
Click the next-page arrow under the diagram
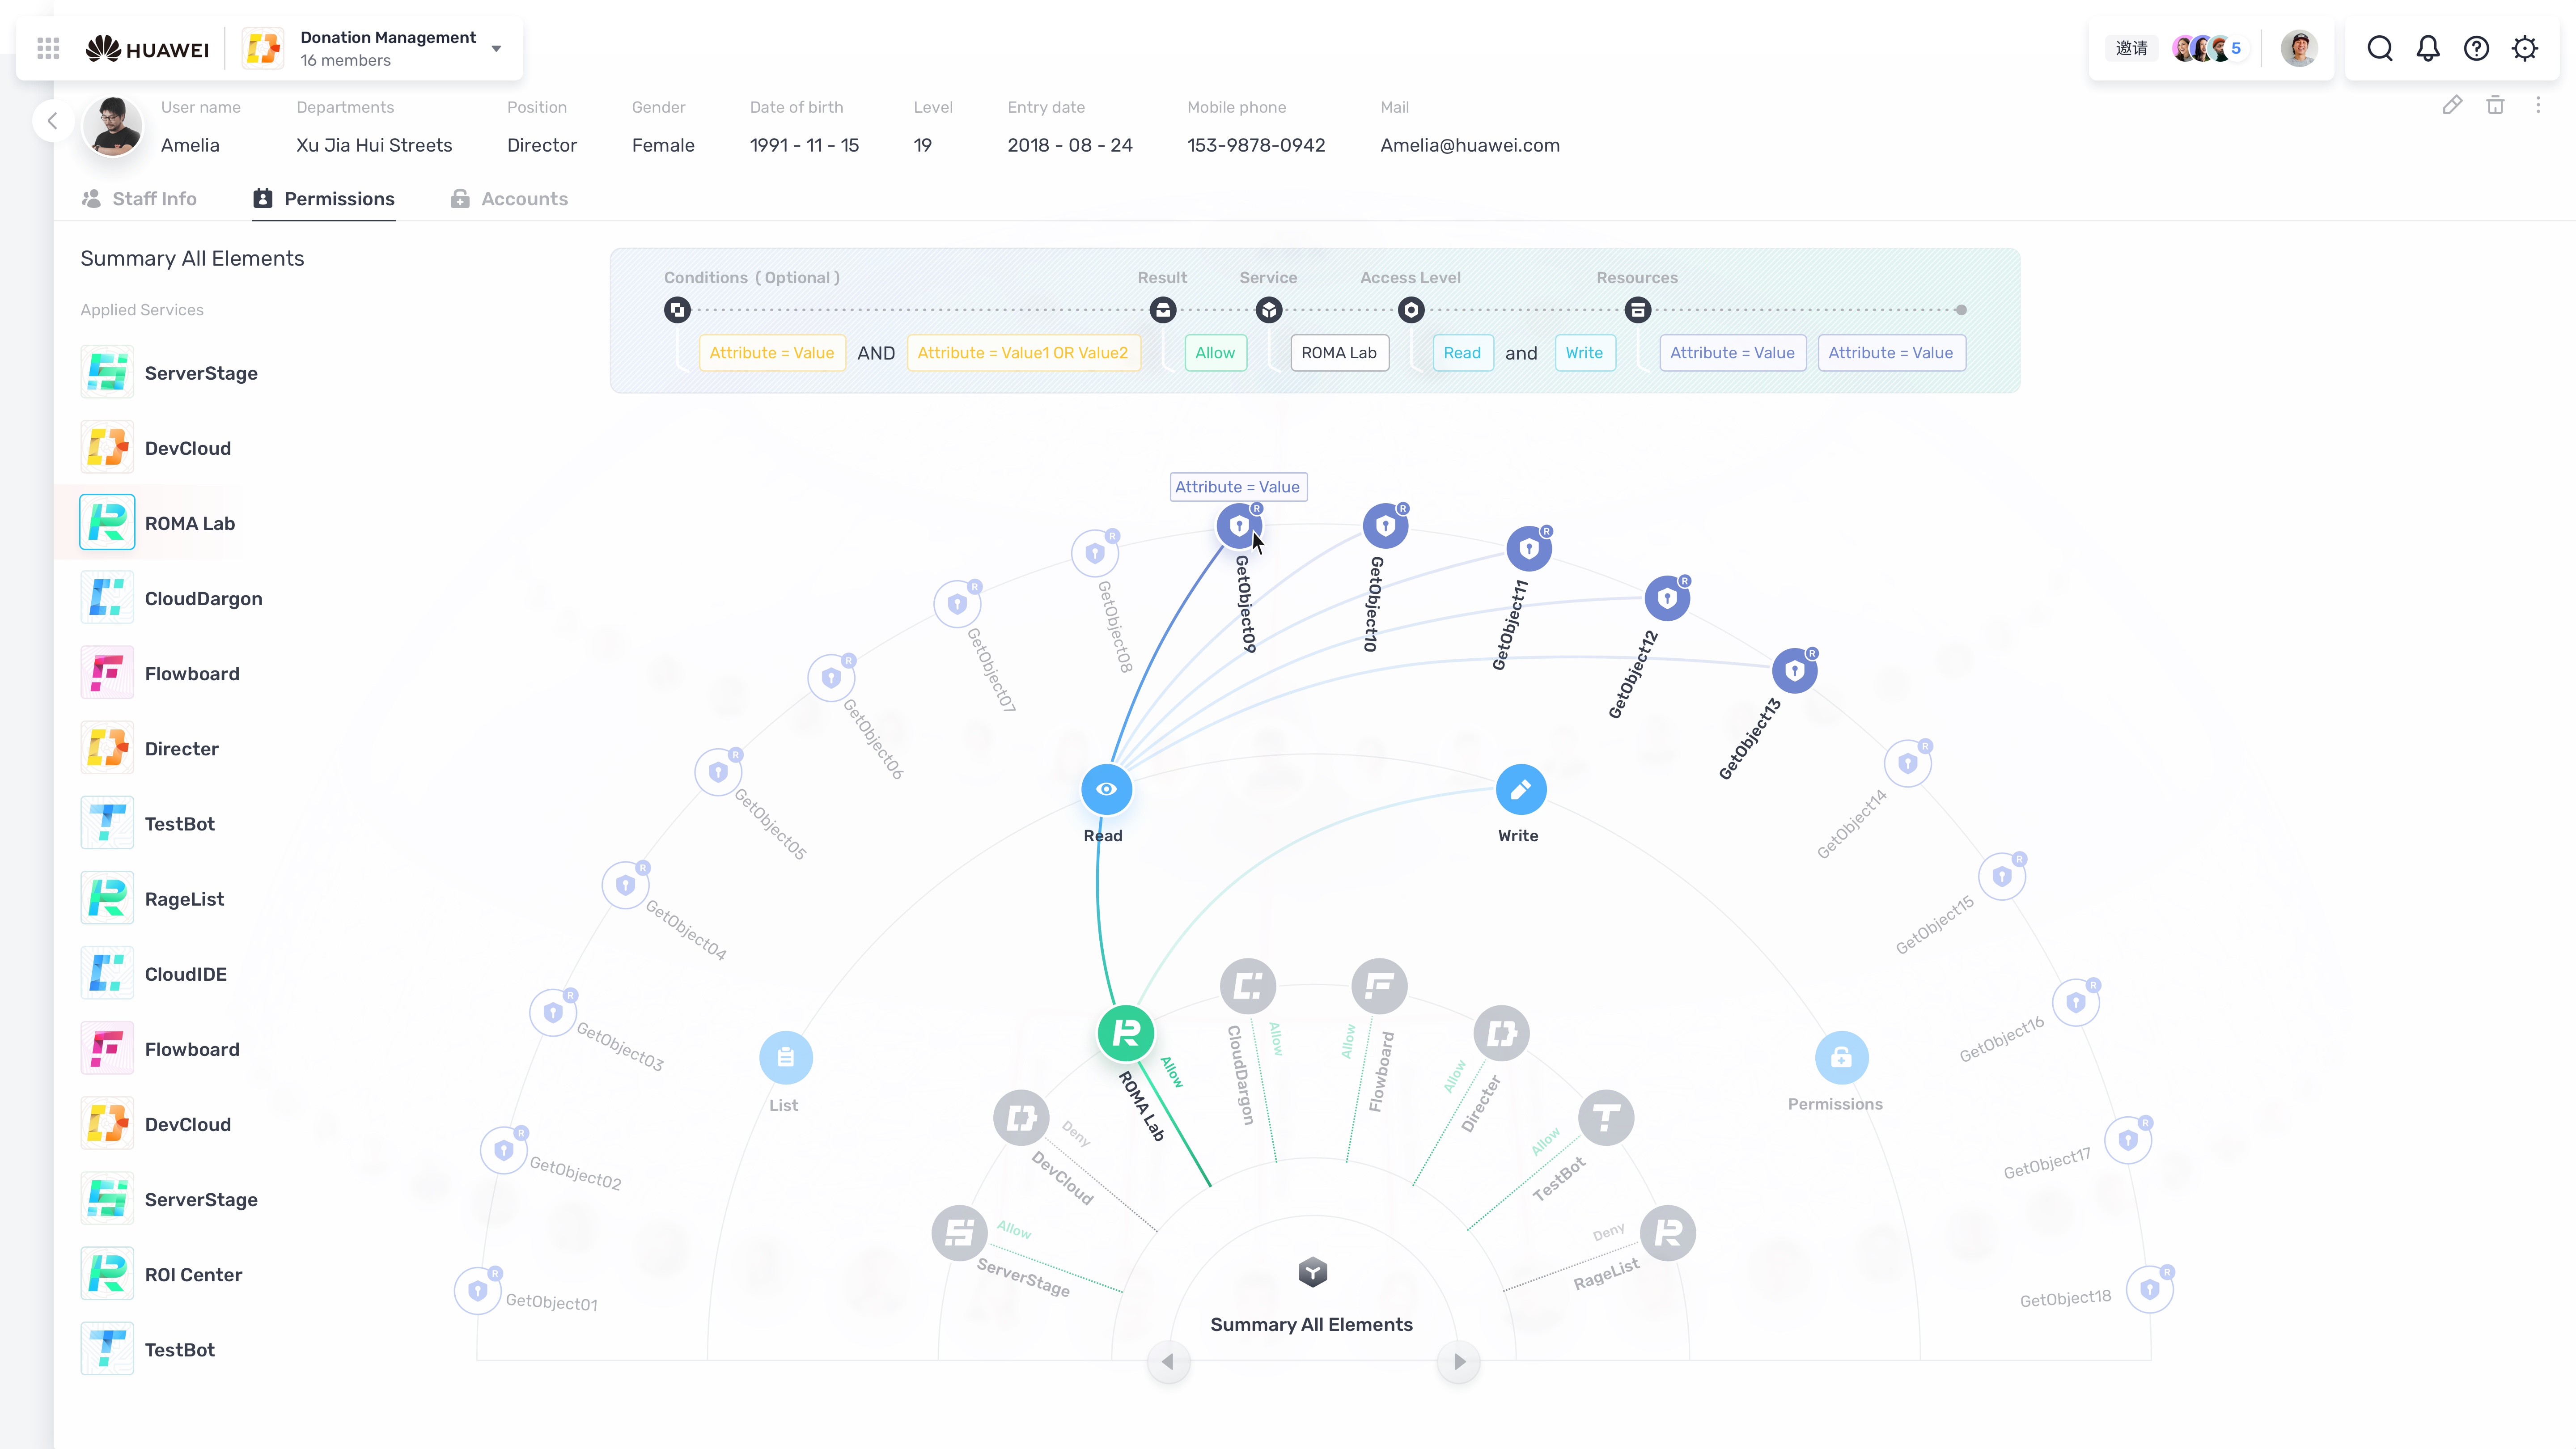[1458, 1361]
